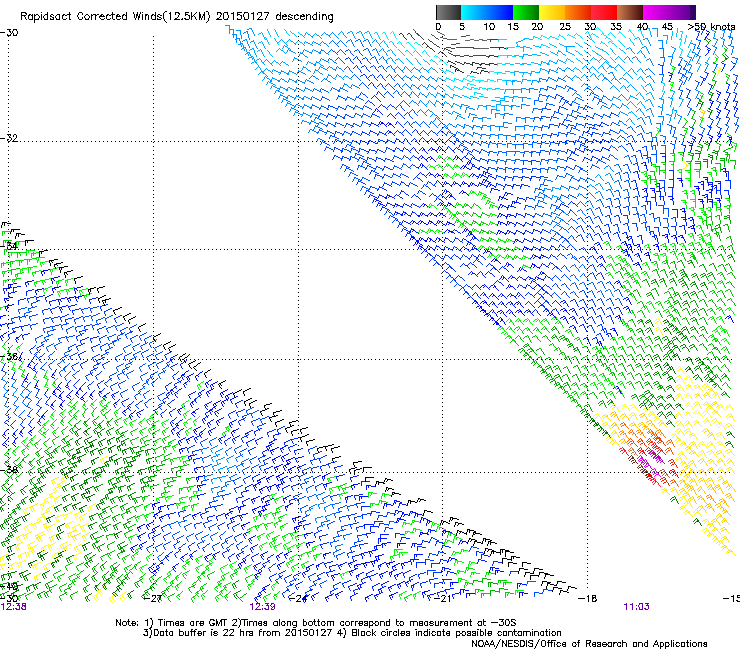Click the '-30' latitude label at top left
Viewport: 740px width, 650px height.
pyautogui.click(x=9, y=32)
